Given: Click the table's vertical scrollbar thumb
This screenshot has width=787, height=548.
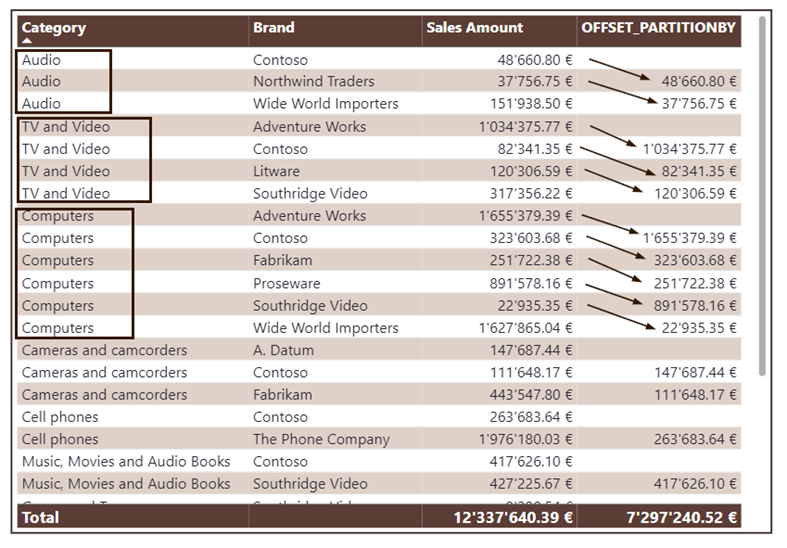Looking at the screenshot, I should [x=762, y=196].
